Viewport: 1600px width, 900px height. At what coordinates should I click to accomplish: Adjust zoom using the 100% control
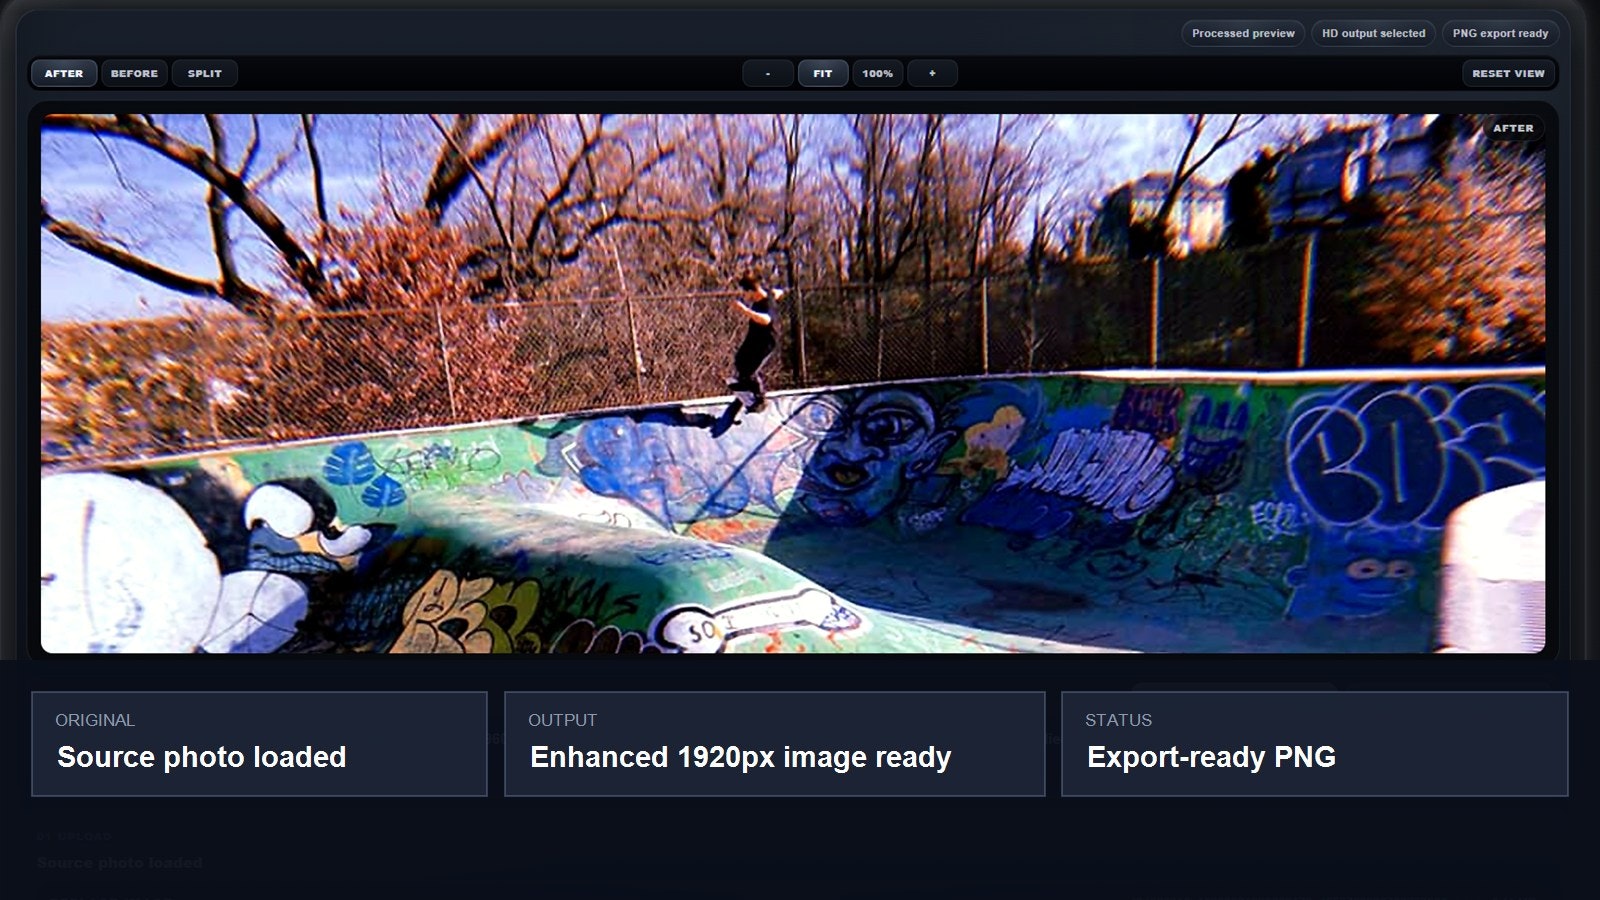[877, 73]
